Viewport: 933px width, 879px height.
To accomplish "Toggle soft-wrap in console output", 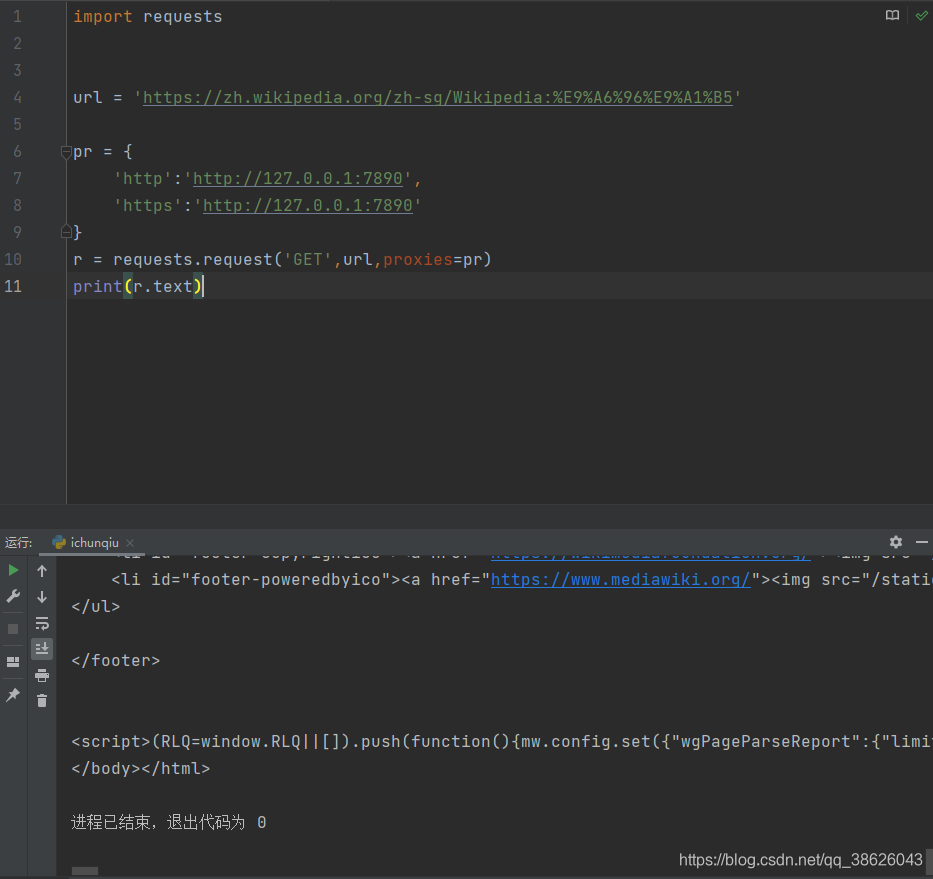I will (42, 623).
